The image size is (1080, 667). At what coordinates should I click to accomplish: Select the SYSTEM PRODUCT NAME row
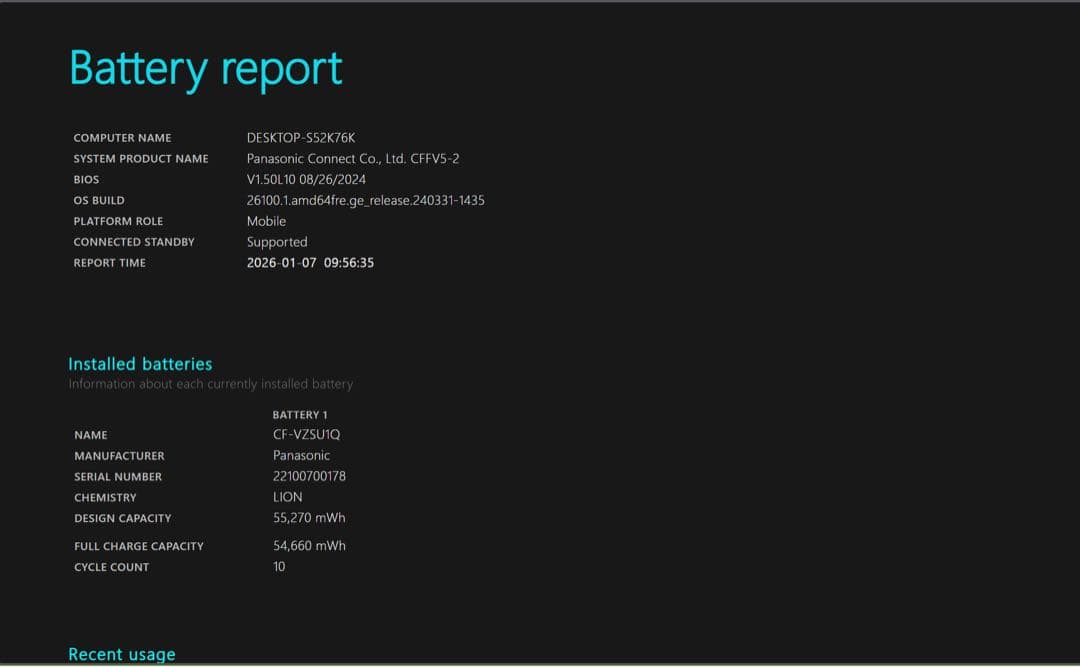[141, 158]
